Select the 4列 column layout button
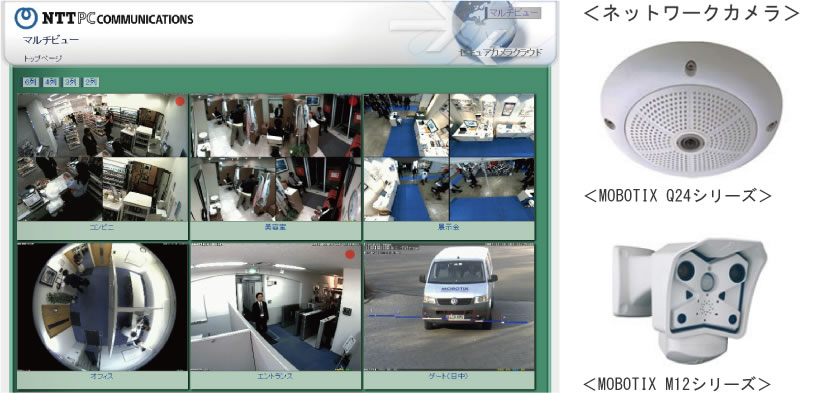Screen dimensions: 815x393 coord(50,82)
